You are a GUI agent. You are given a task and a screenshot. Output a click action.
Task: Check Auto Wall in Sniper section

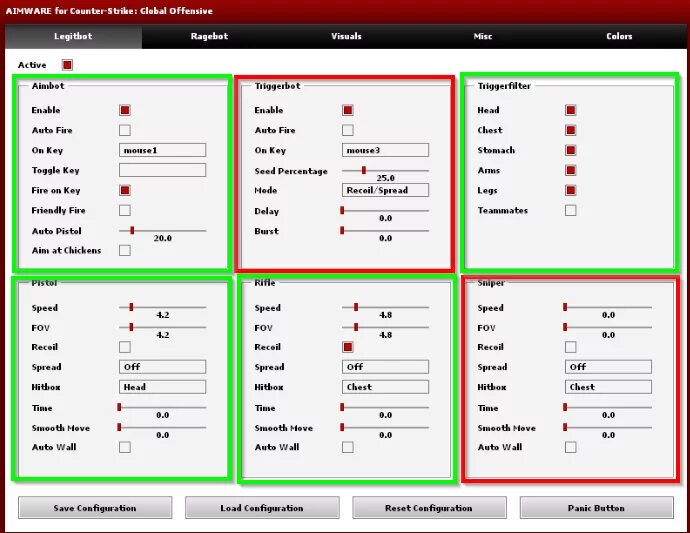click(x=571, y=448)
